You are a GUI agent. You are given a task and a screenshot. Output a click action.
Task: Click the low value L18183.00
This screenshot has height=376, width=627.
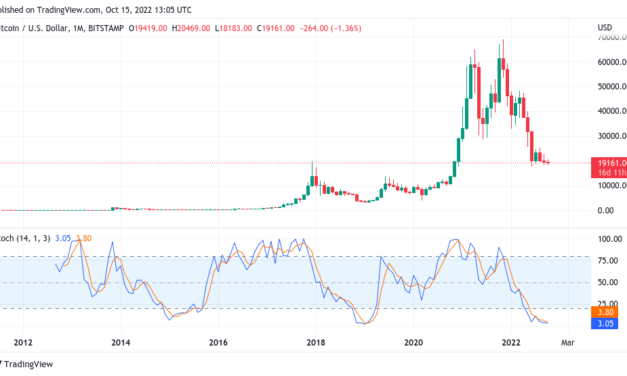[234, 28]
